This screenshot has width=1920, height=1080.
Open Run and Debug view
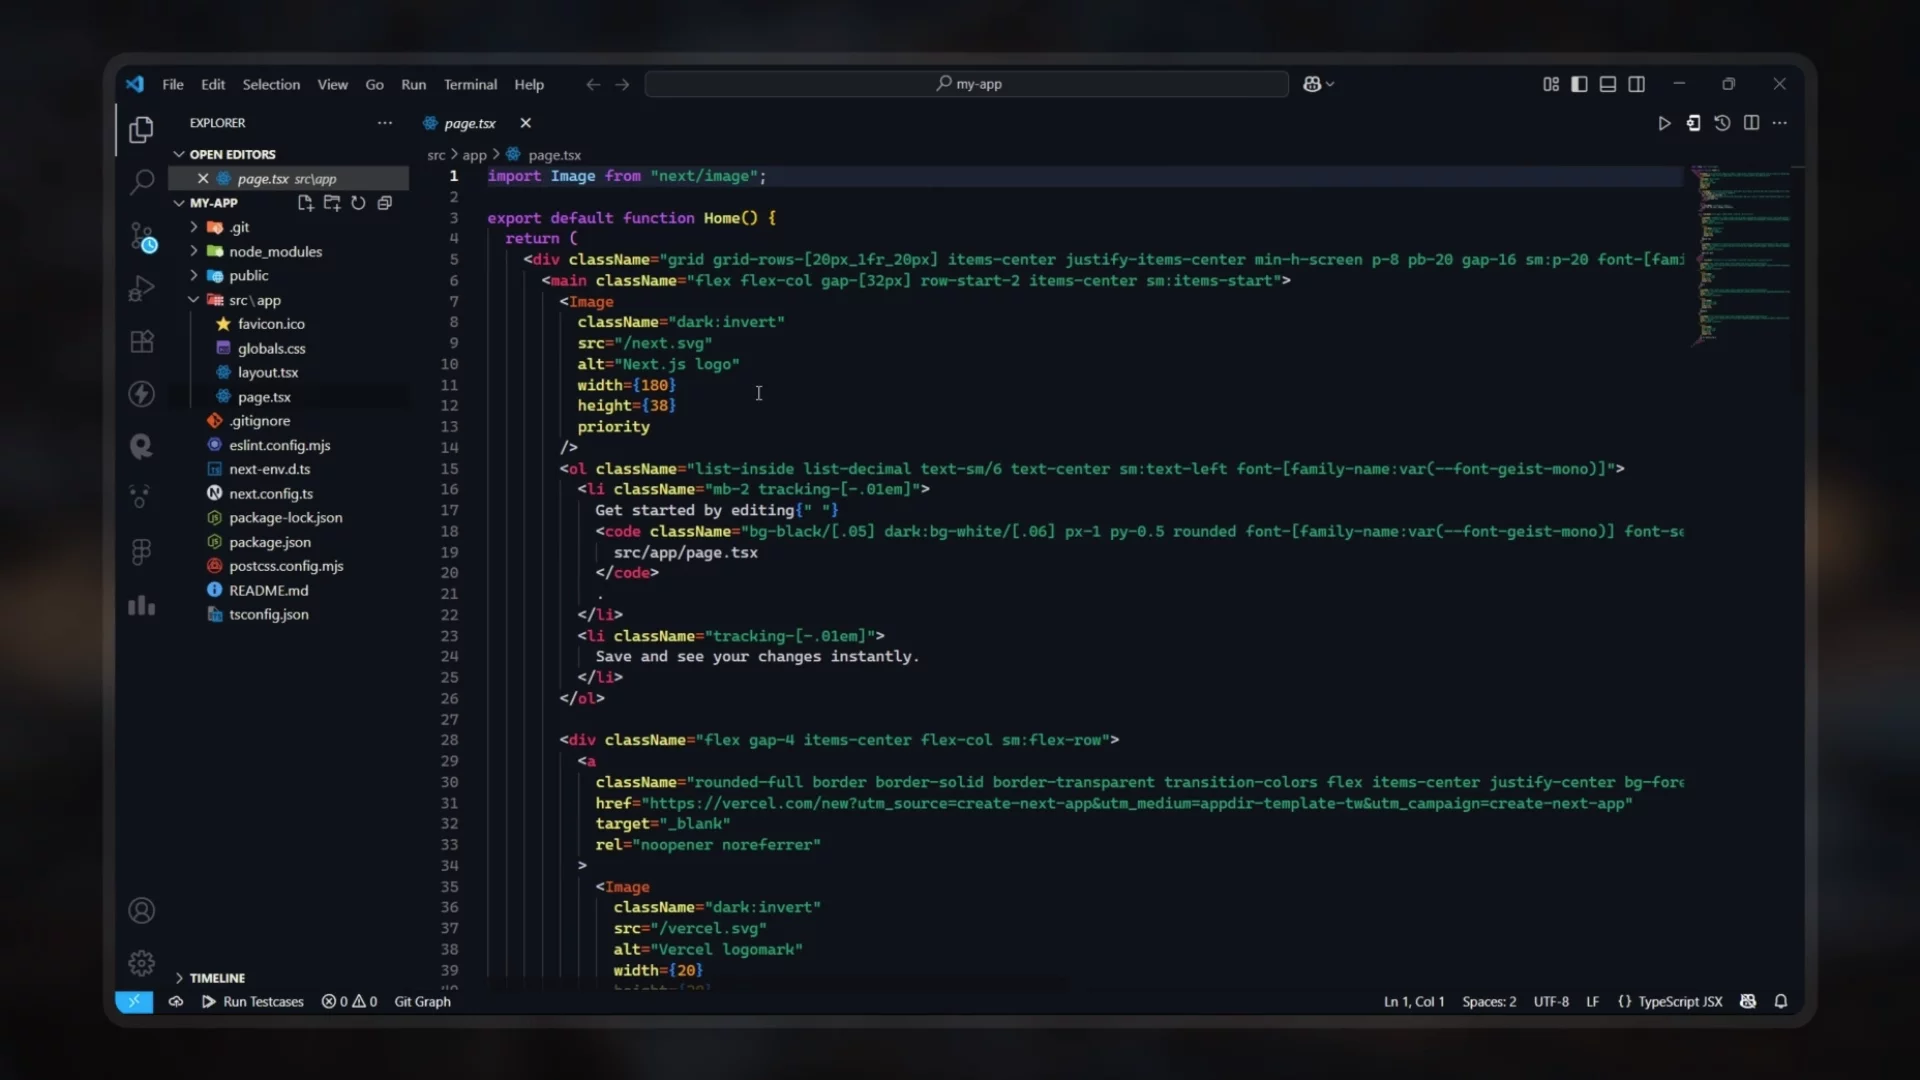141,289
